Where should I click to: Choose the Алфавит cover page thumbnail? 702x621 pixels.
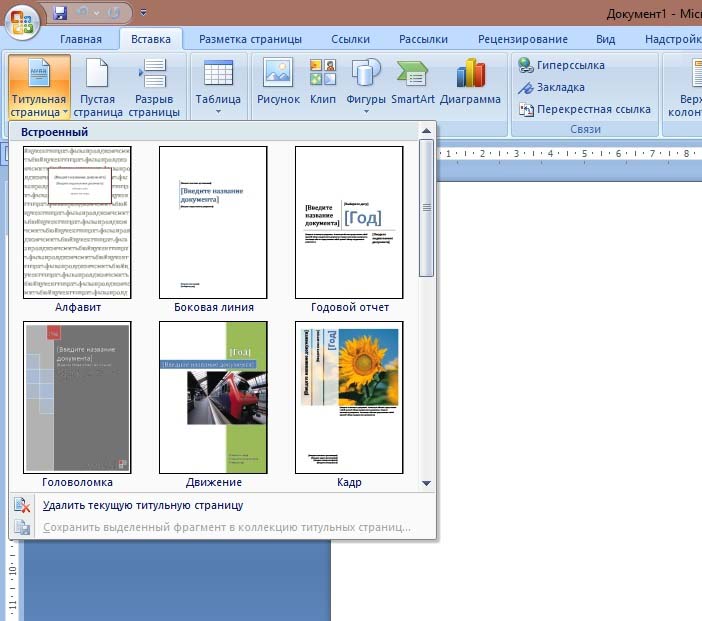tap(77, 222)
